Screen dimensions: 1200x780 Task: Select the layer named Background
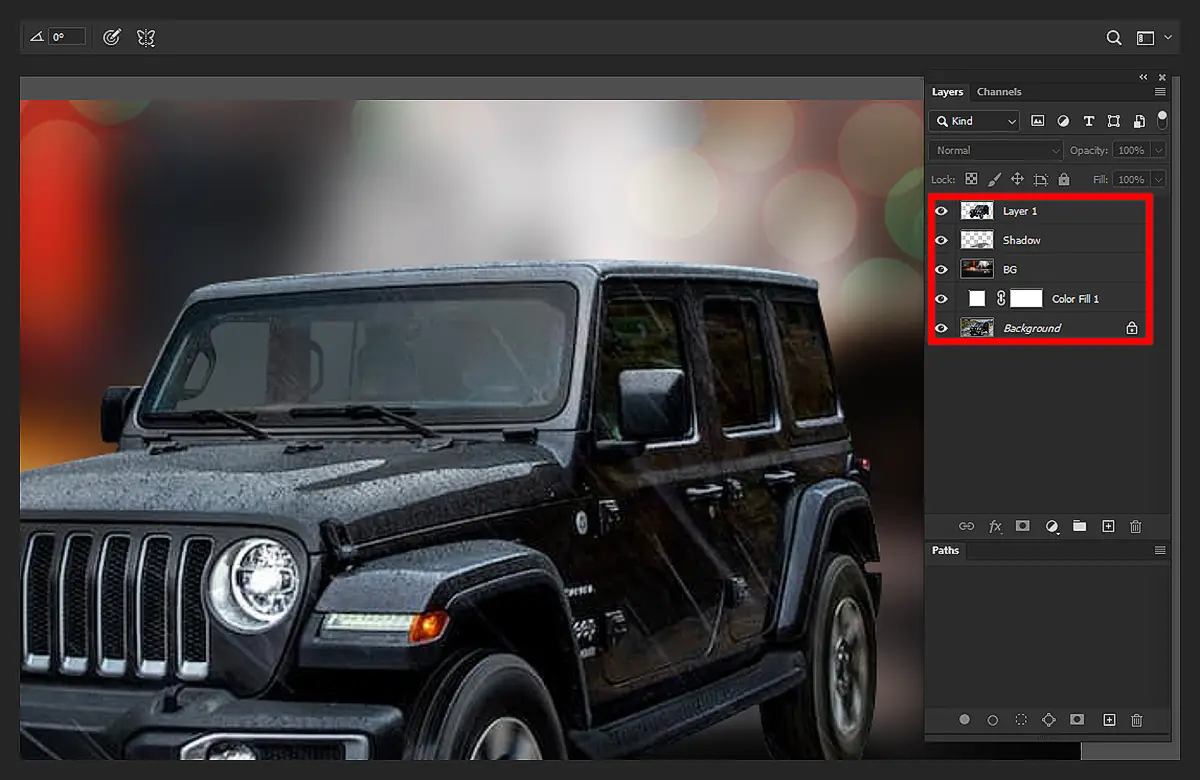pyautogui.click(x=1032, y=327)
